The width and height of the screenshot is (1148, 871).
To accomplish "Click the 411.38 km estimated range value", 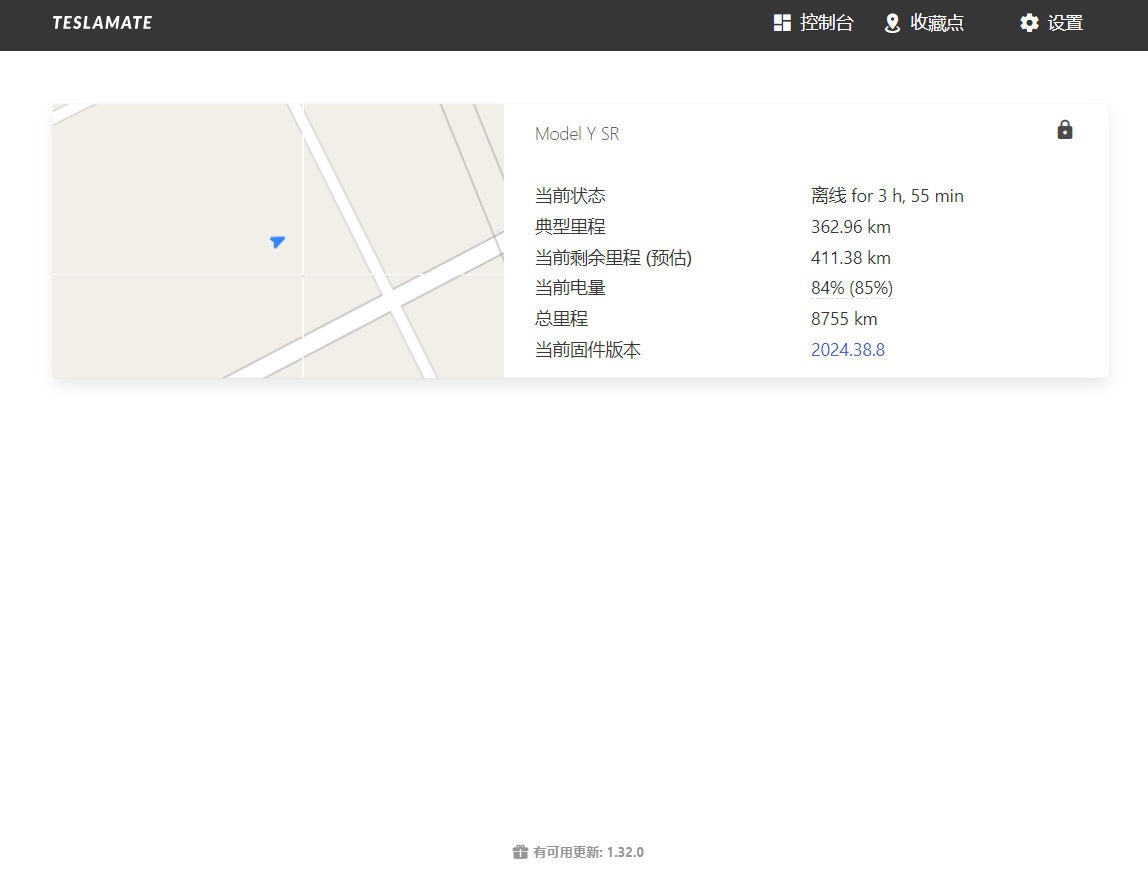I will (850, 258).
